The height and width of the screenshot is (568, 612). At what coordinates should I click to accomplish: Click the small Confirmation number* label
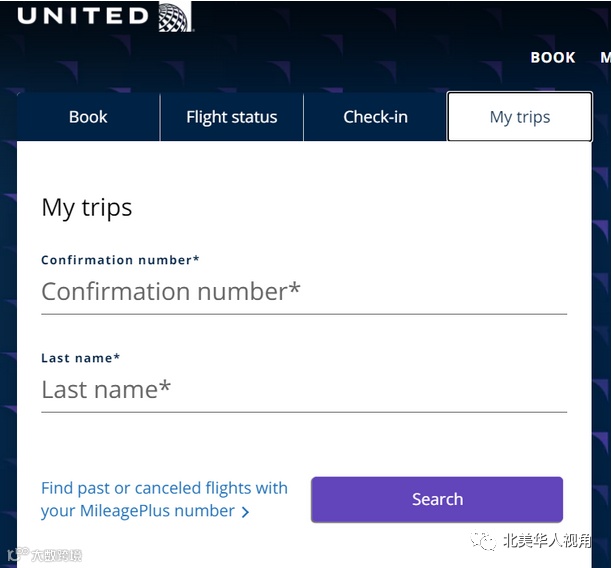pos(120,260)
